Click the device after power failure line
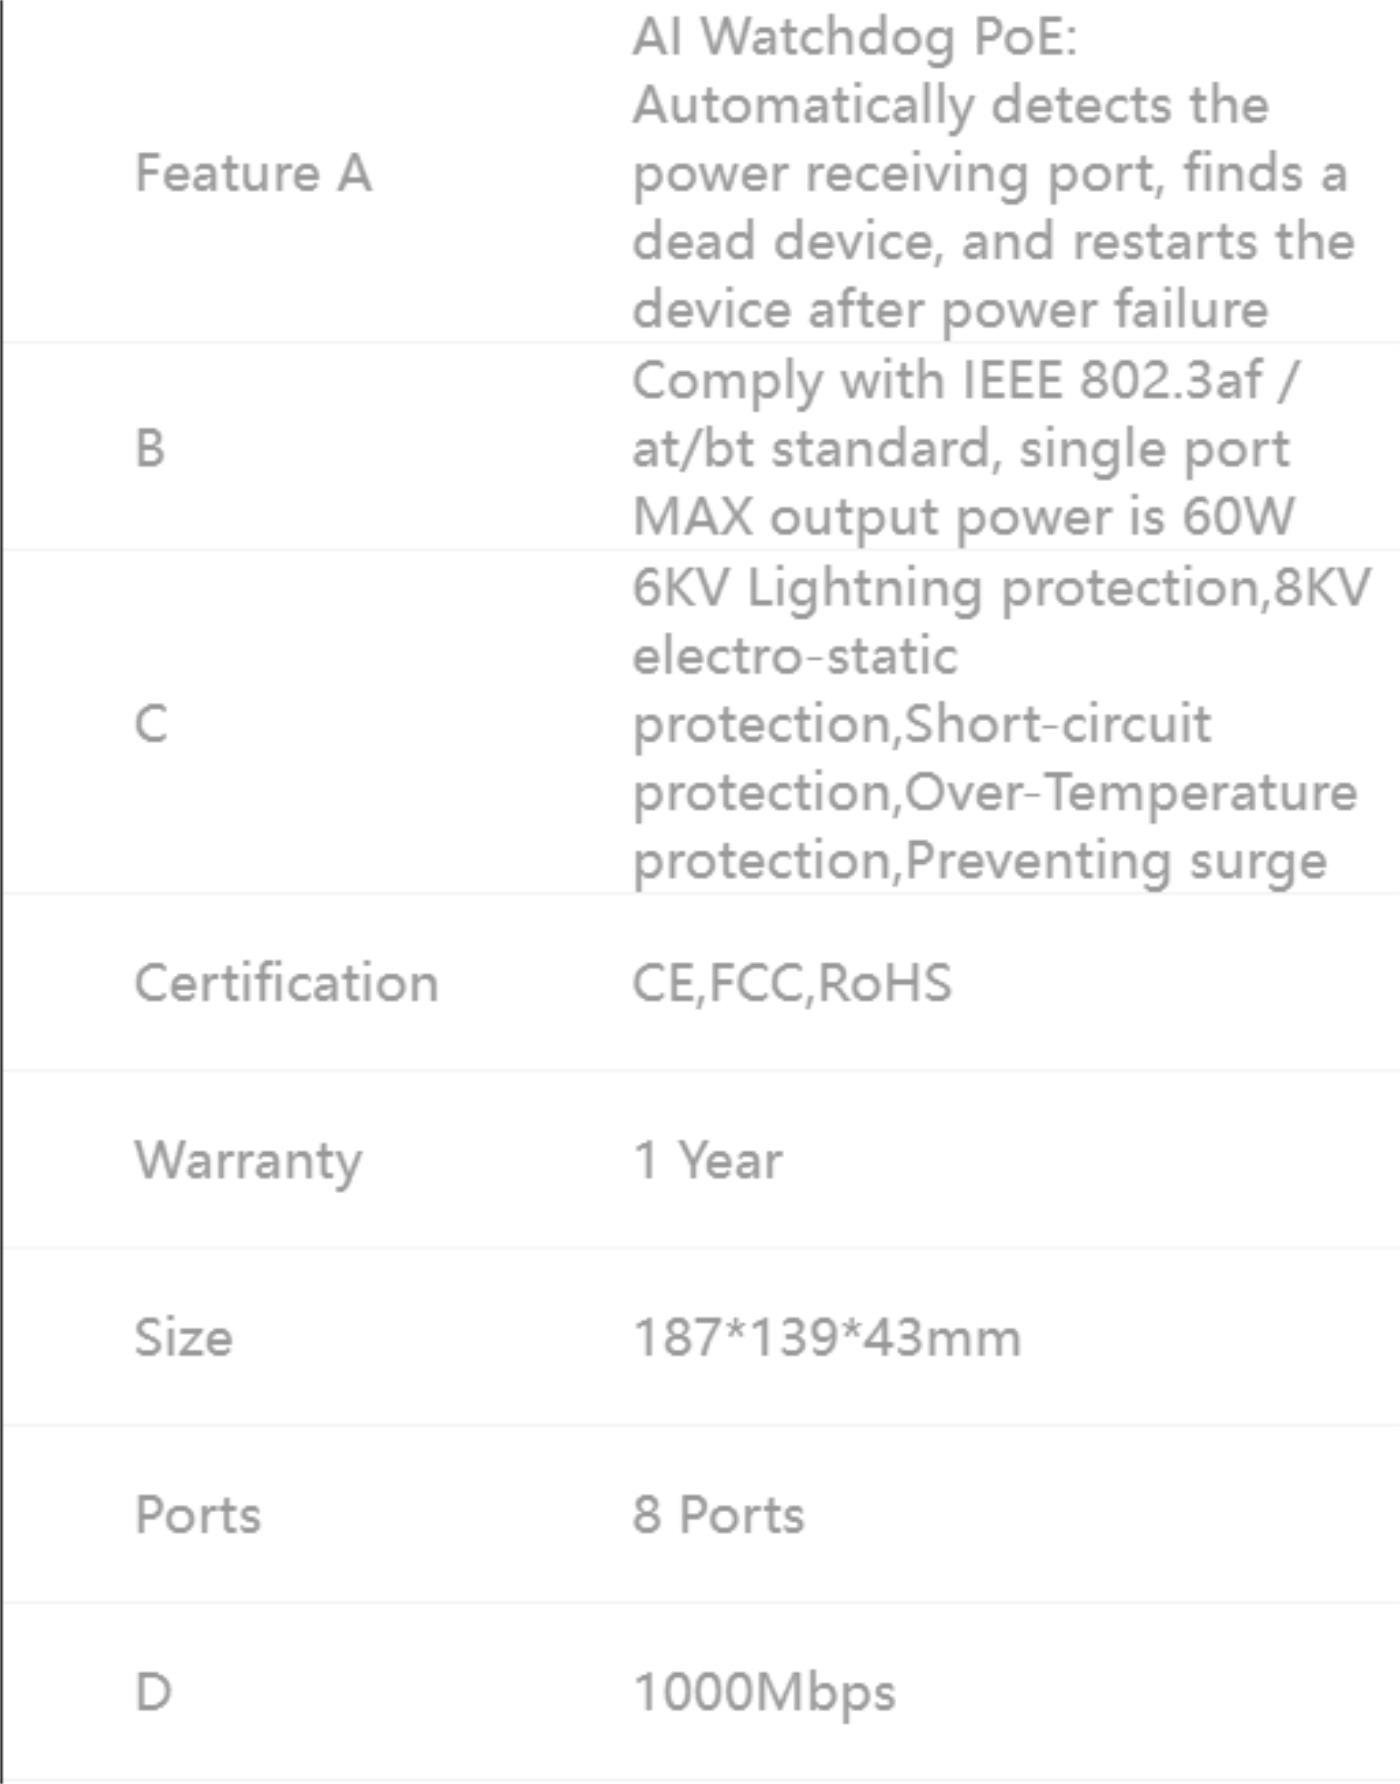Viewport: 1400px width, 1784px height. 951,309
